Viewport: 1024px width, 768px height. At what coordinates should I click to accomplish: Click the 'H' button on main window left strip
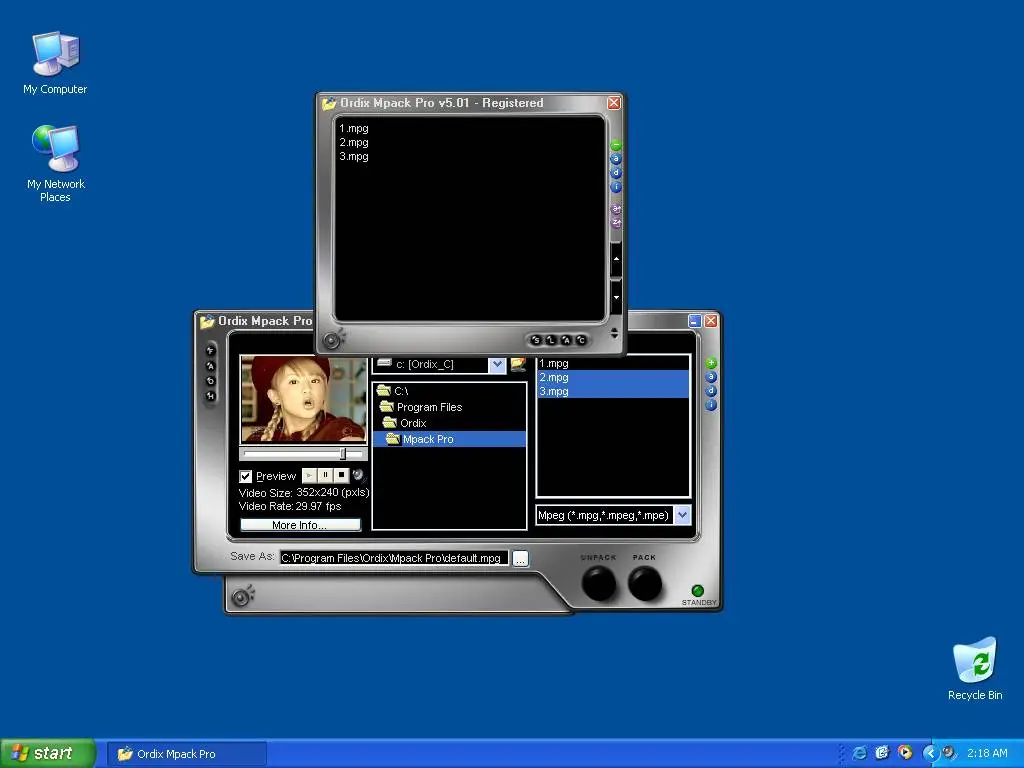click(210, 396)
